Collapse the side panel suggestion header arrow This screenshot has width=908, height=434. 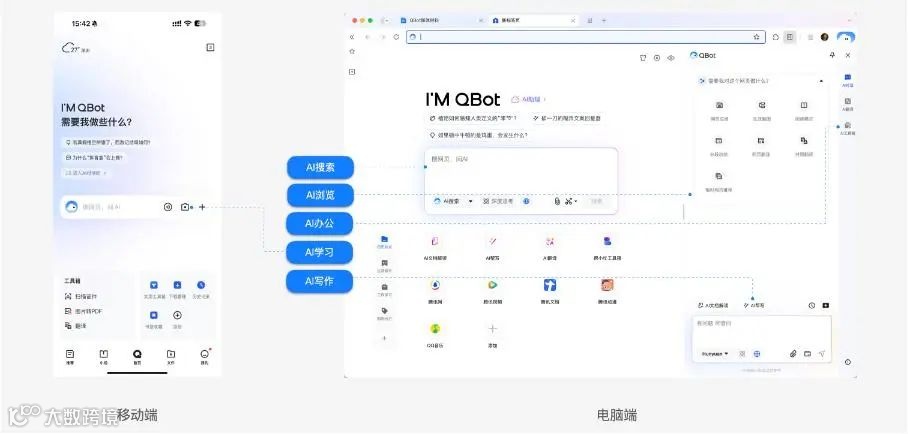coord(821,81)
